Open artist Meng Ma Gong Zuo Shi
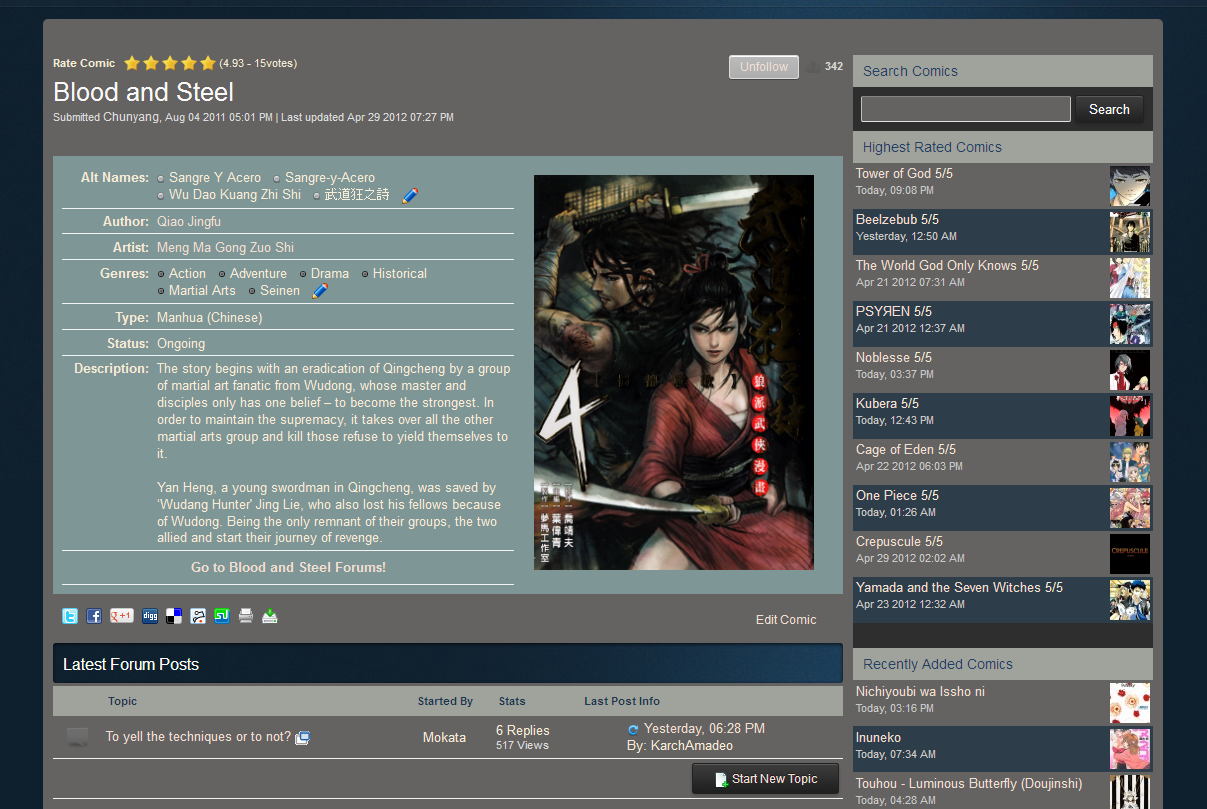The image size is (1207, 809). (225, 247)
